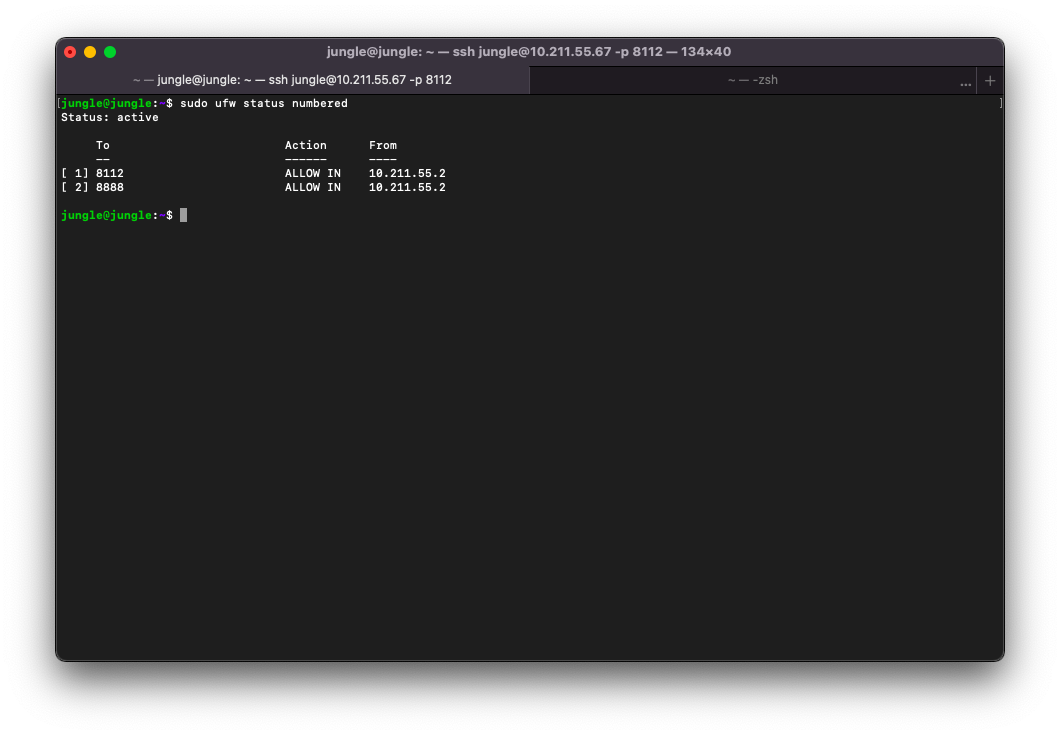Click the 'Action' column header
Screen dimensions: 1060x735
[x=306, y=146]
